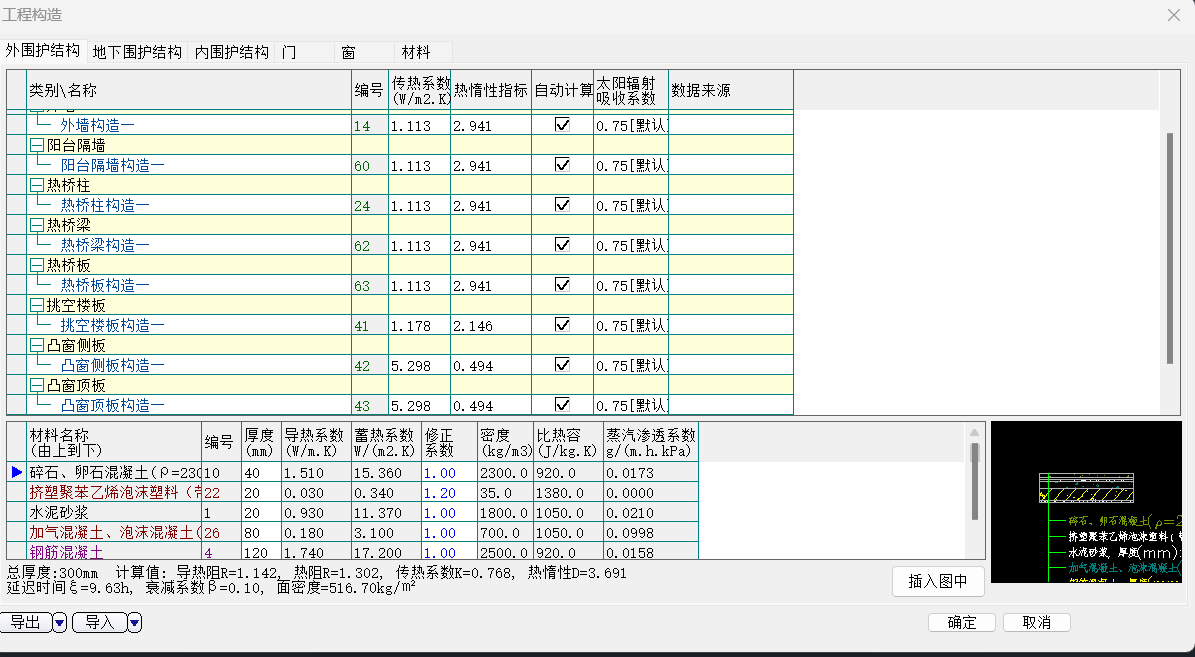
Task: Toggle auto-calculate checkbox for 凸窗侧板构造一
Action: point(562,365)
